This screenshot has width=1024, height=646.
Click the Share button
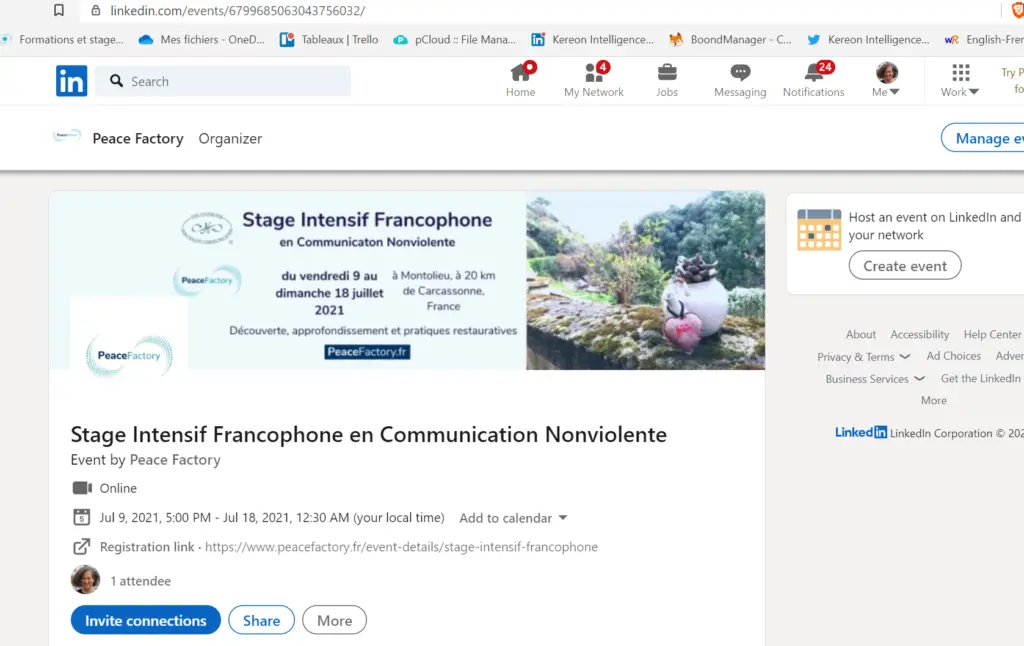click(x=261, y=620)
